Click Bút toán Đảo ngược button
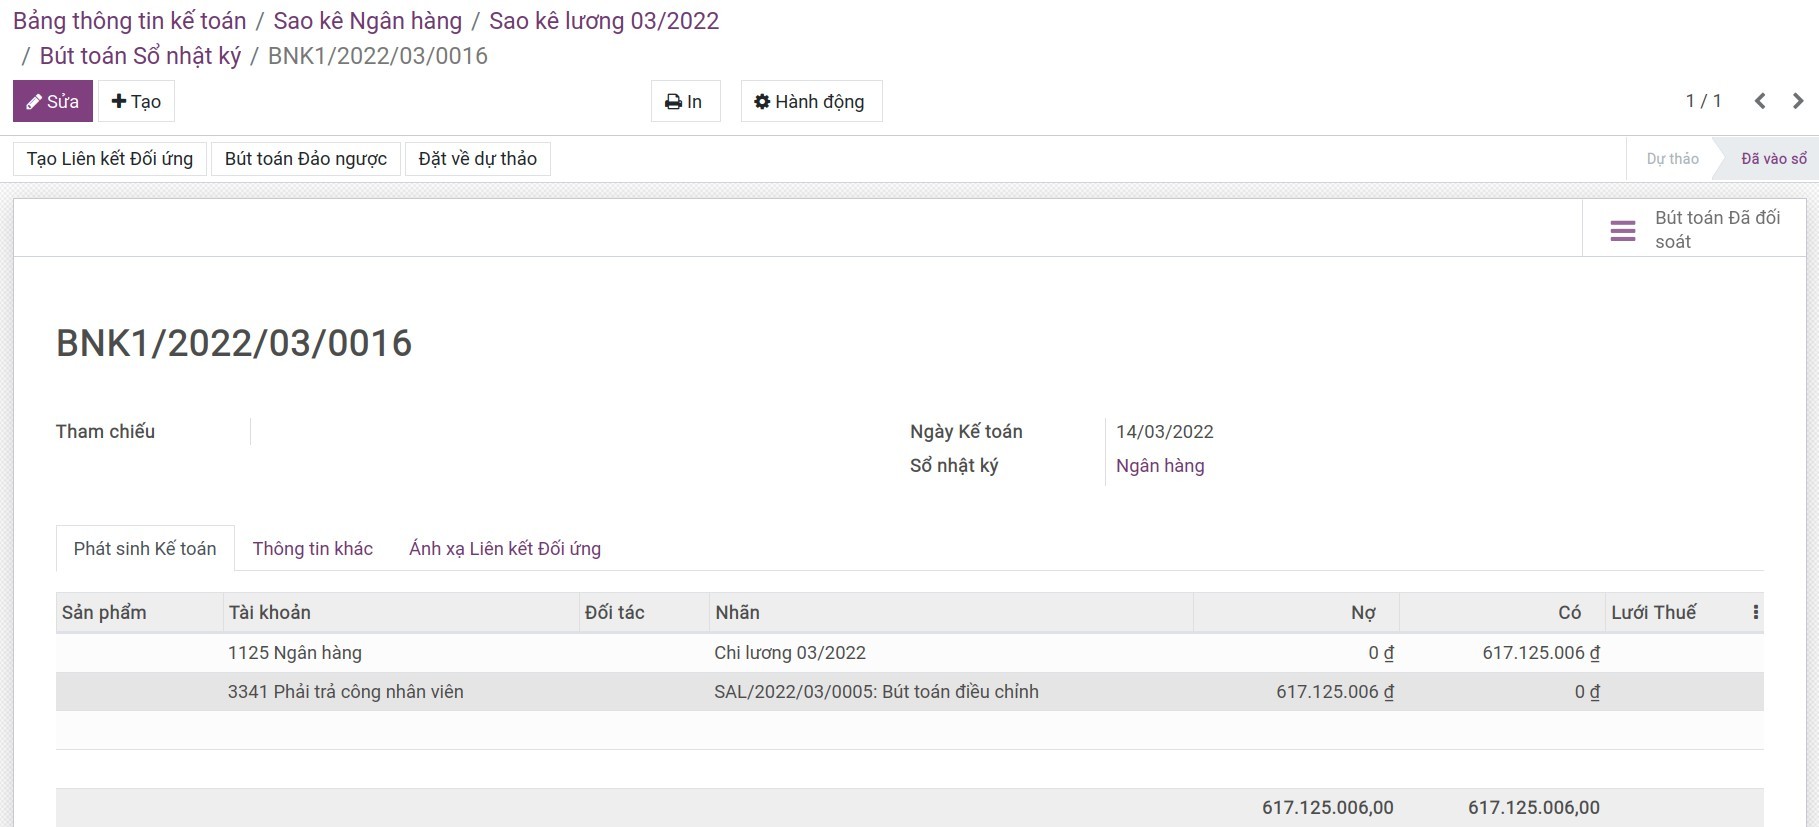The width and height of the screenshot is (1819, 827). [306, 159]
